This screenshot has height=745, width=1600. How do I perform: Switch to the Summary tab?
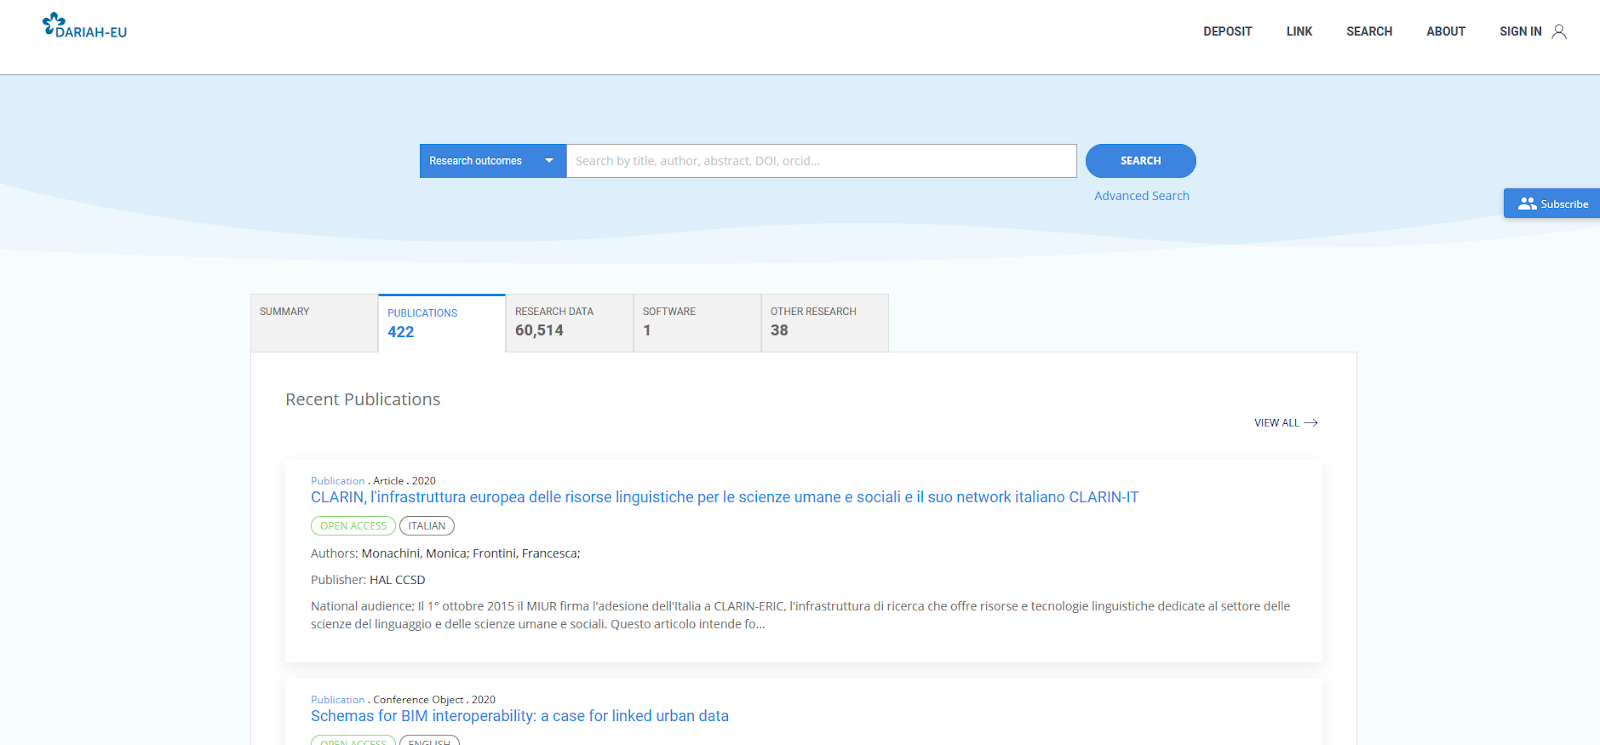[314, 323]
